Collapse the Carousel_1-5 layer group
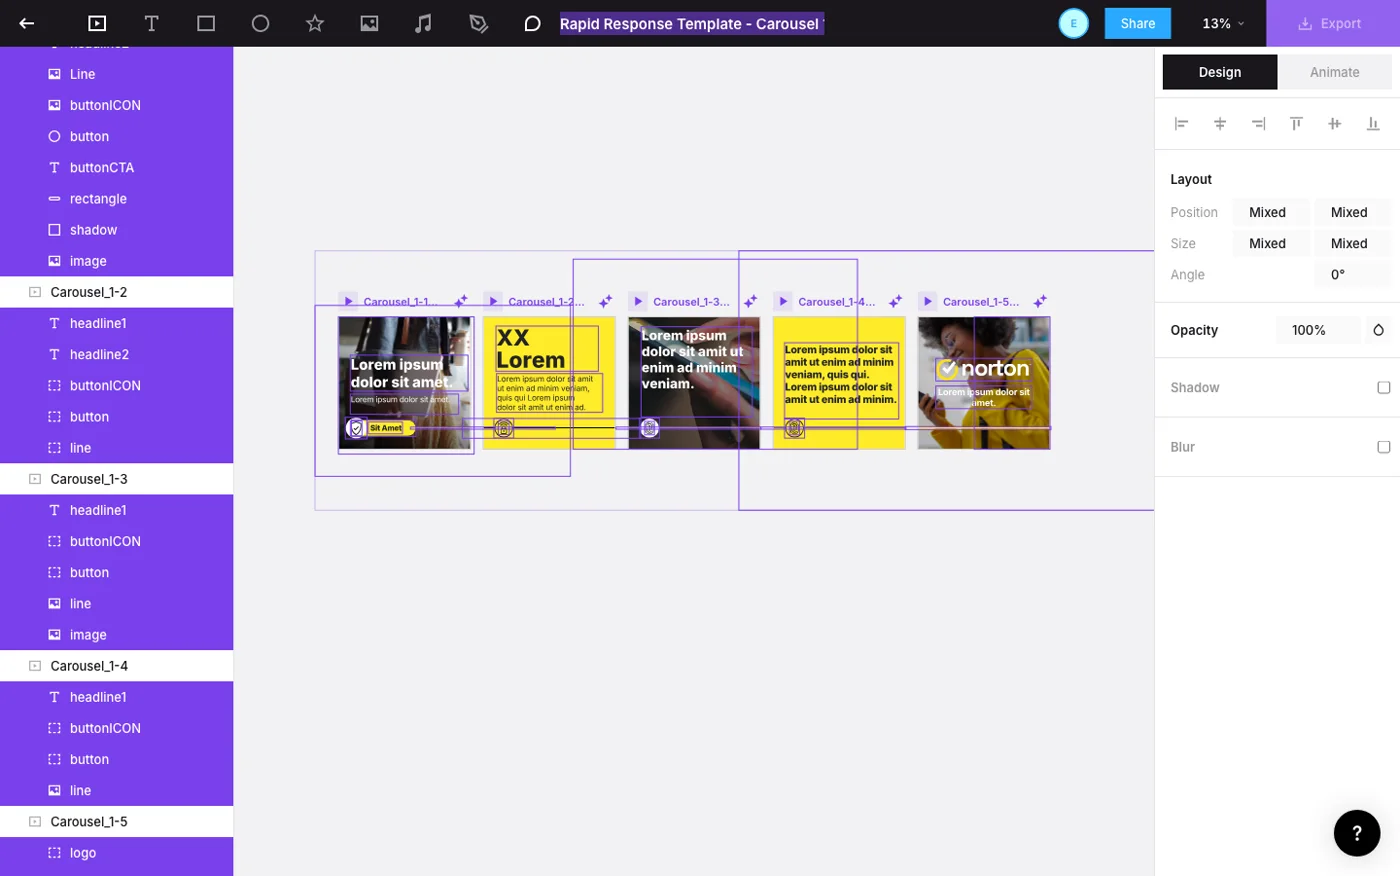The width and height of the screenshot is (1400, 876). tap(35, 822)
